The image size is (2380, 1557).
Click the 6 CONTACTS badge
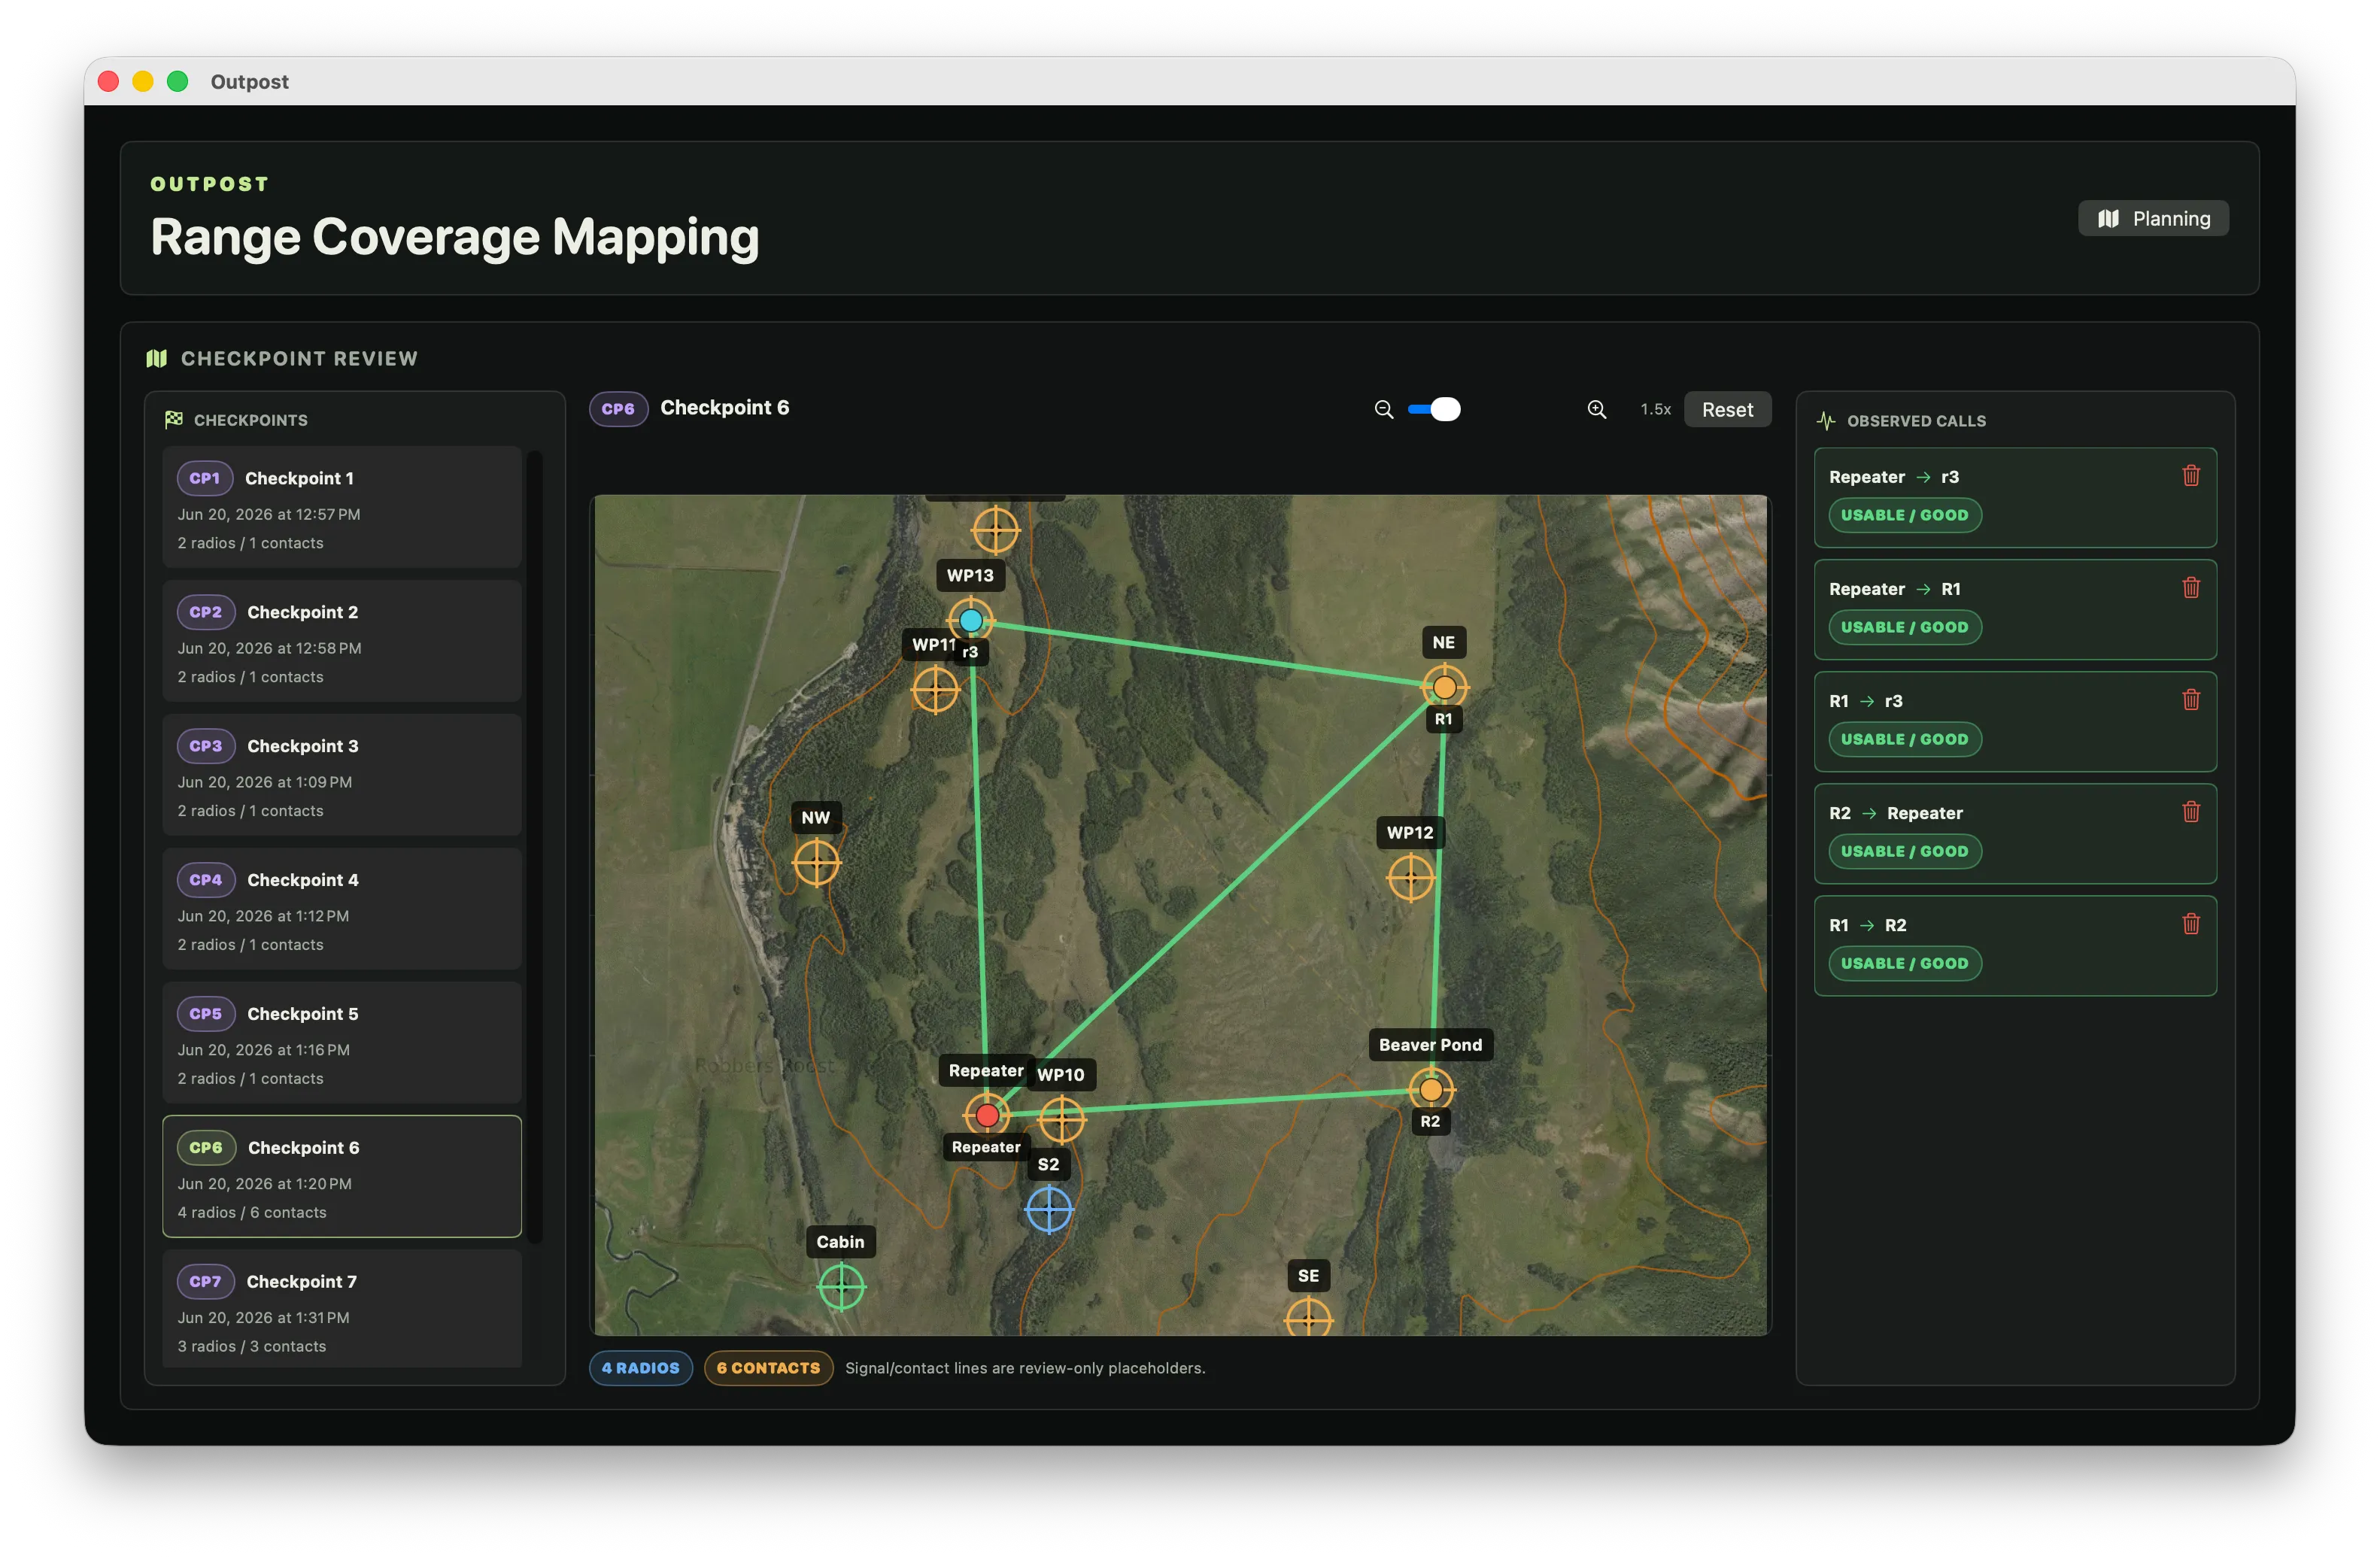point(768,1368)
